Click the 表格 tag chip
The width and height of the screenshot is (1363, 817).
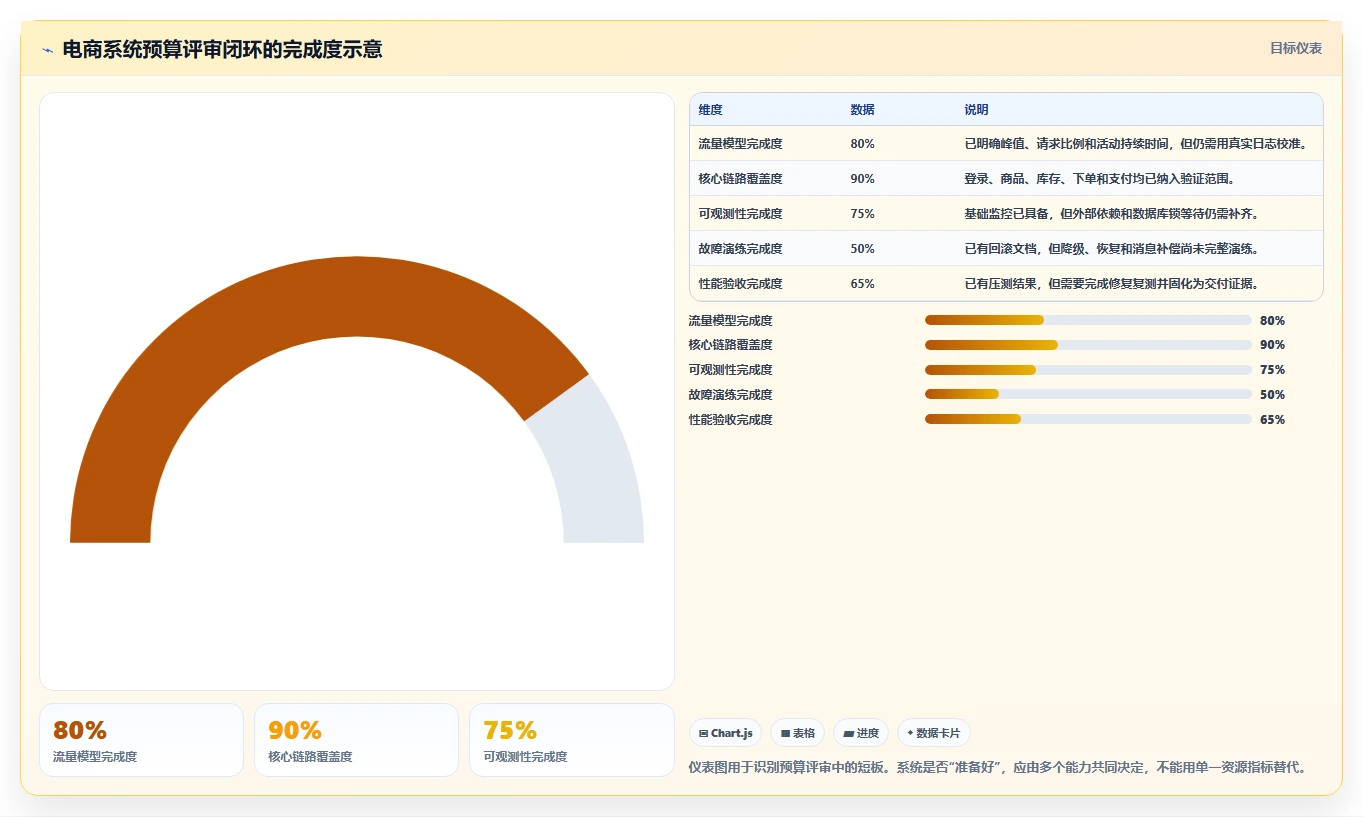pyautogui.click(x=797, y=733)
